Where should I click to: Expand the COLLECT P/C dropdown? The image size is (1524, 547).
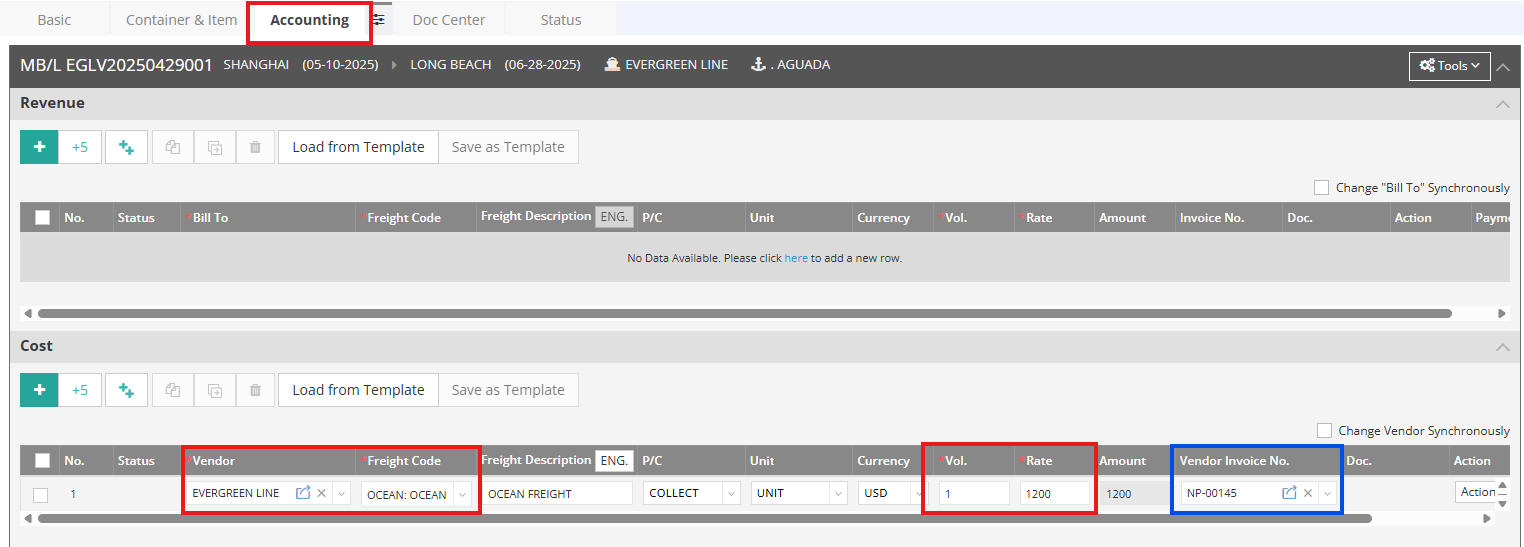click(x=730, y=493)
